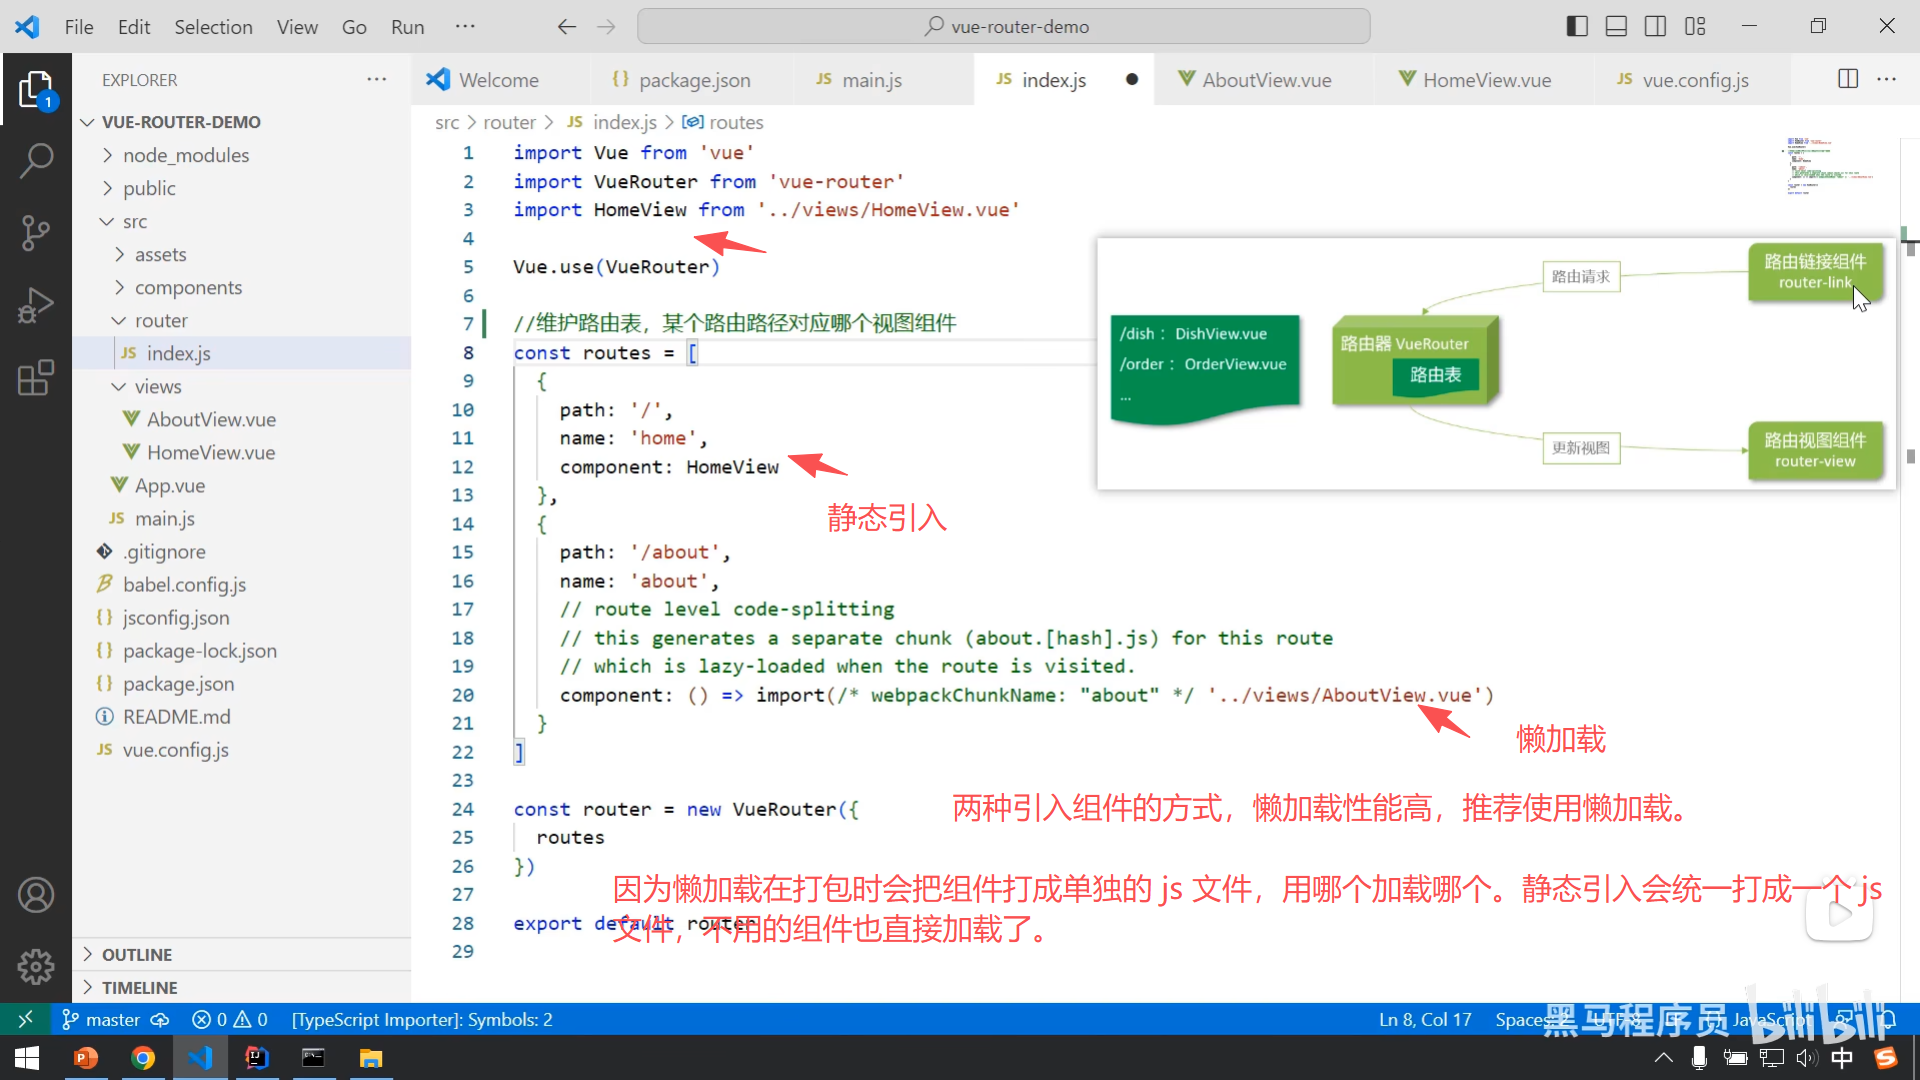
Task: Click the vue-router-demo command center search box
Action: click(1004, 27)
